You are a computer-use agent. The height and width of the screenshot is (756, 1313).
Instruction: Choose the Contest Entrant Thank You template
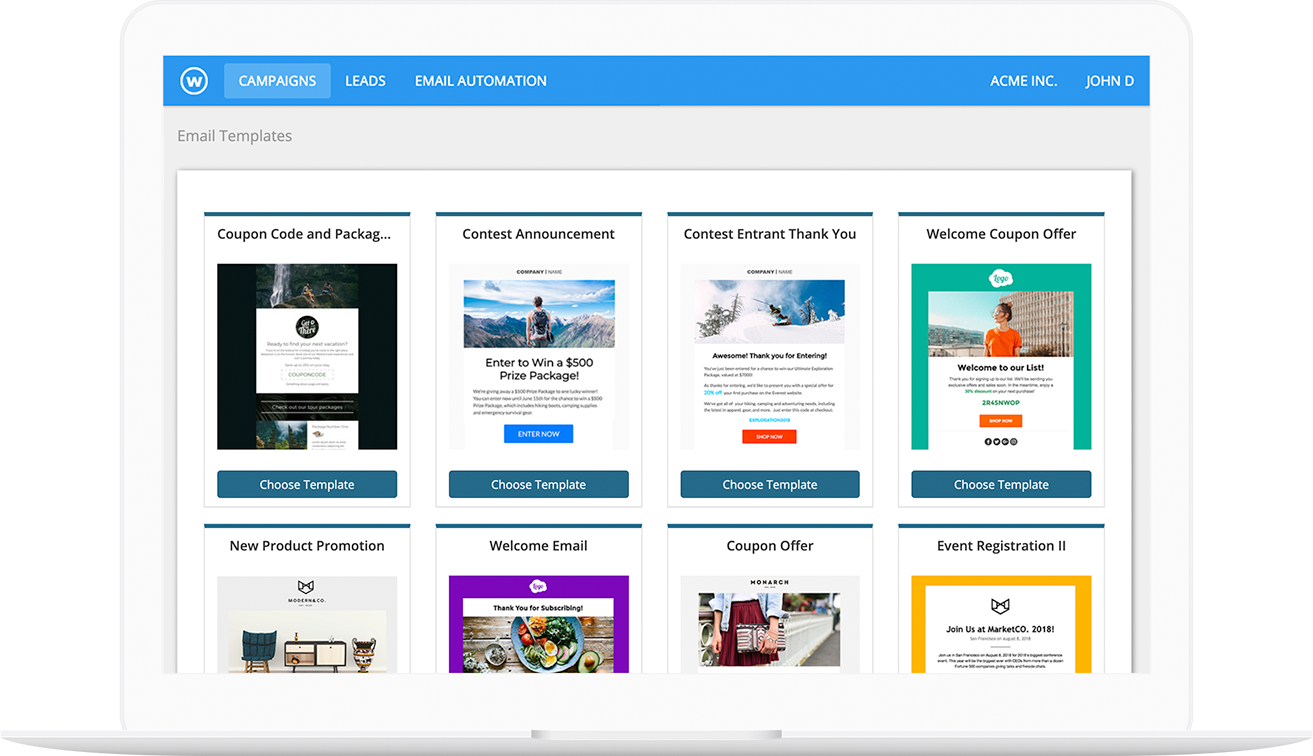click(x=770, y=484)
